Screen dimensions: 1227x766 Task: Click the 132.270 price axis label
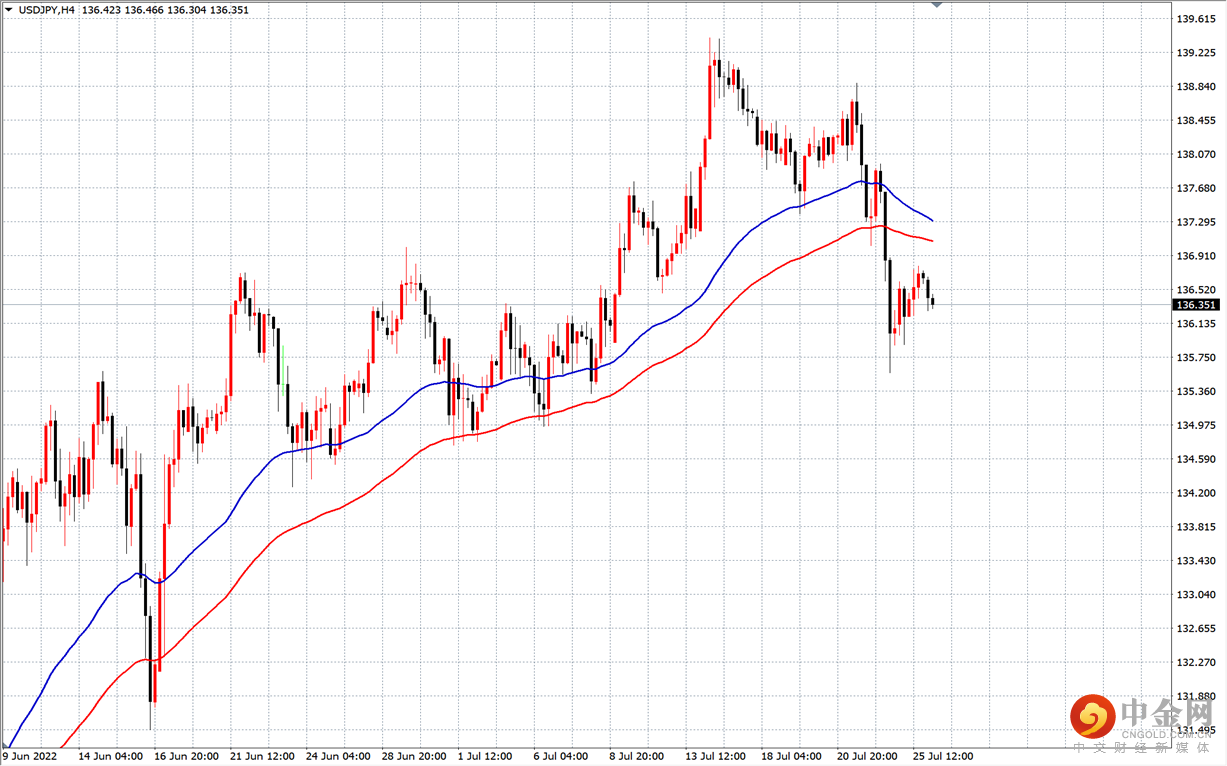[x=1196, y=663]
